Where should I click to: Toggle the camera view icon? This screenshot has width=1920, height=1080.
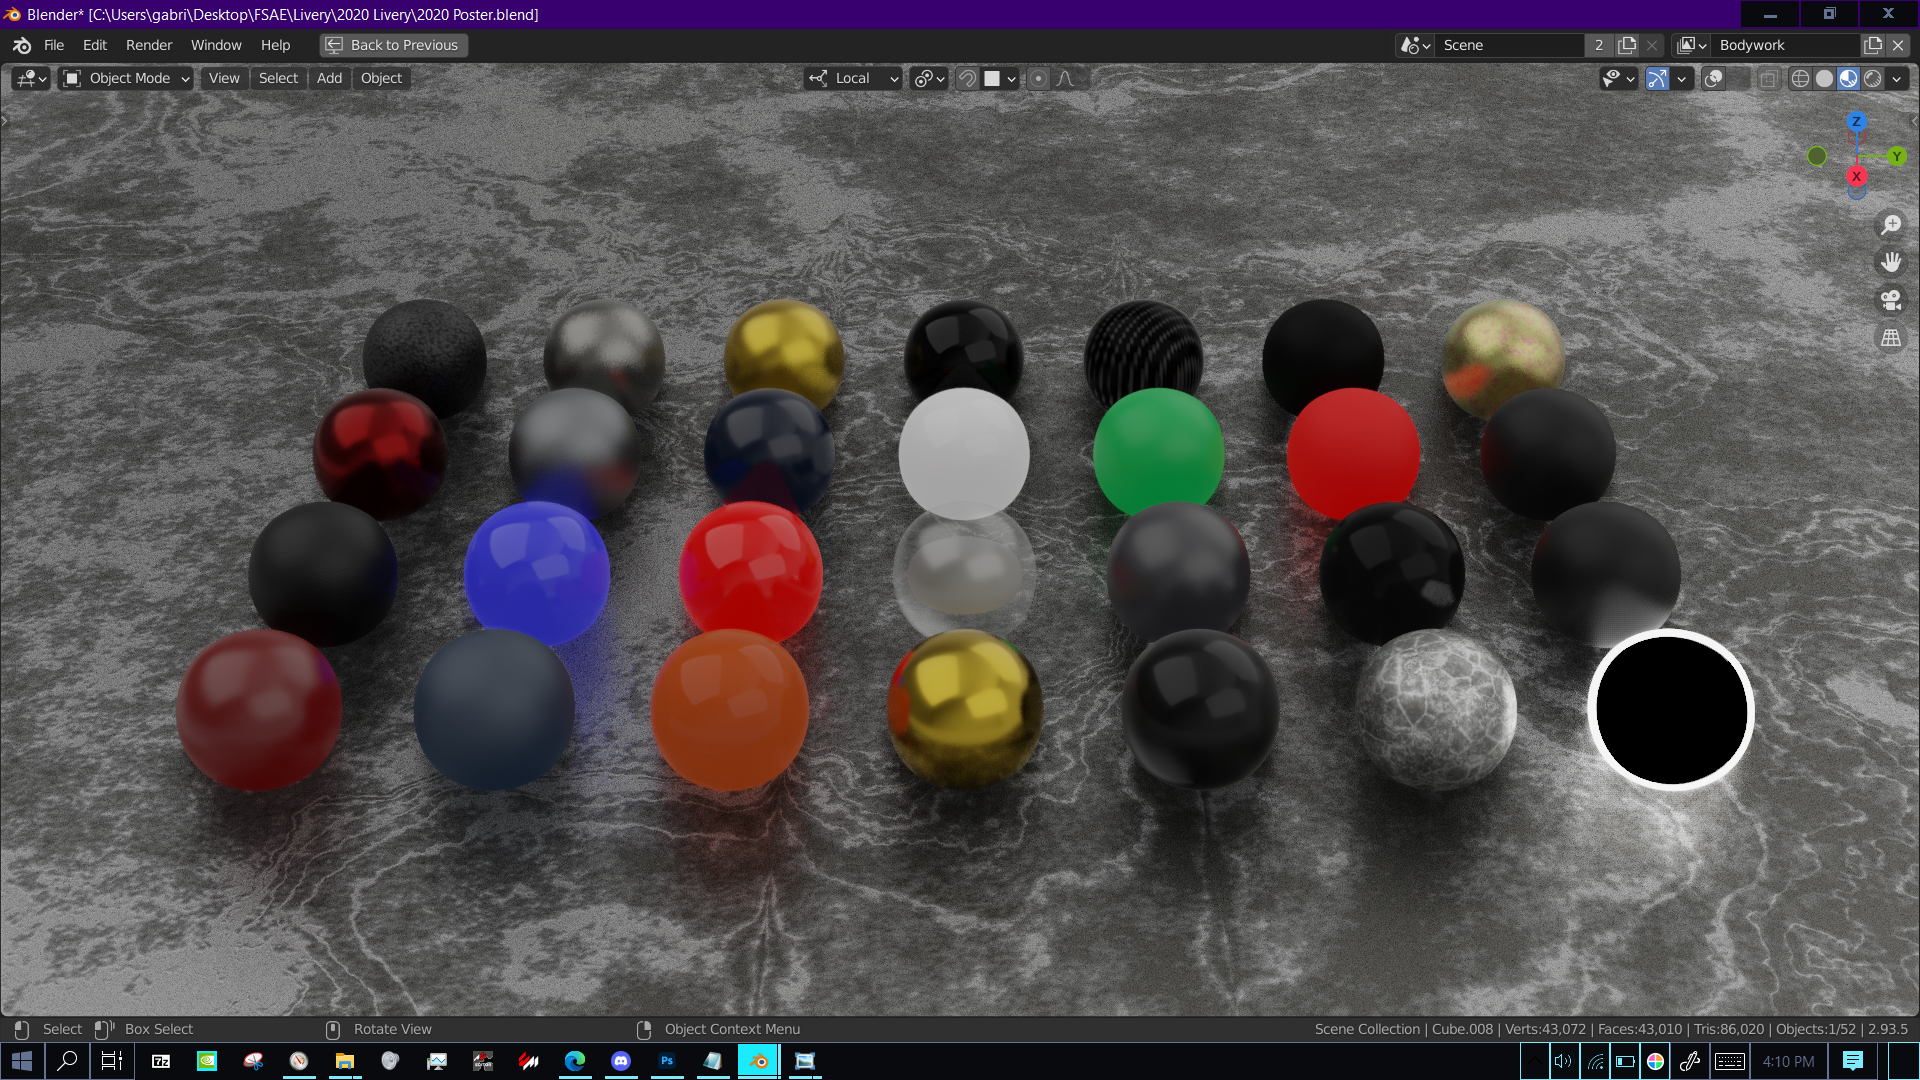click(x=1891, y=300)
